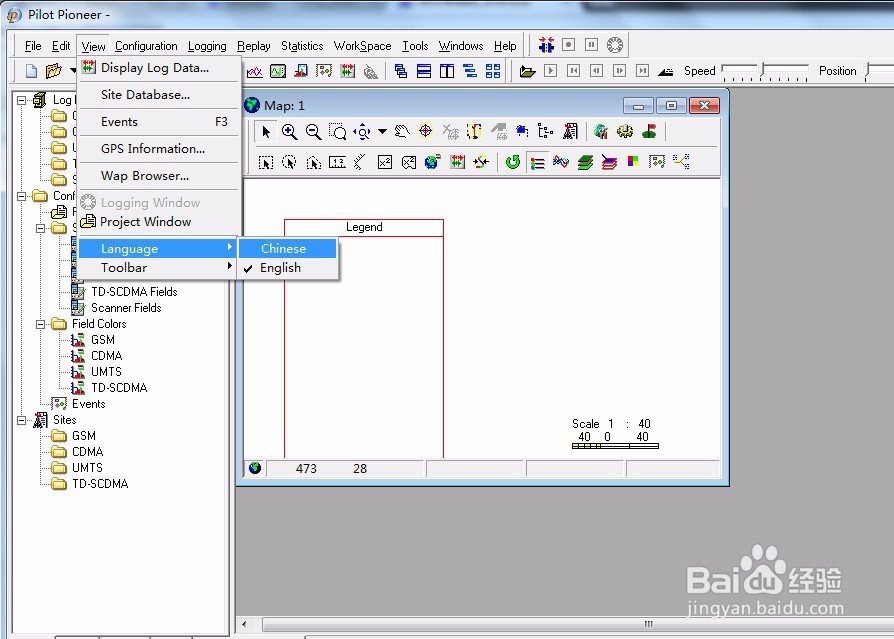The image size is (894, 639).
Task: Select TD-SCDMA folder under Sites
Action: pyautogui.click(x=100, y=484)
